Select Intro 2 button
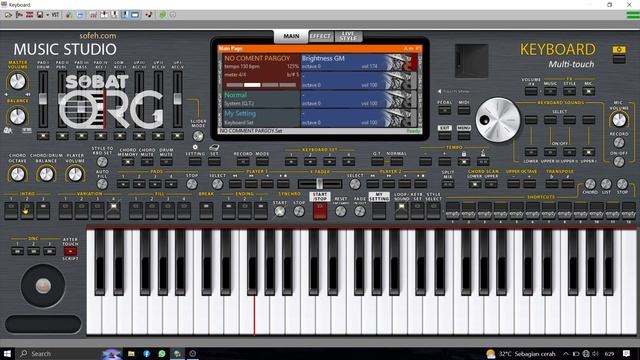Screen dimensions: 640x360 point(27,211)
